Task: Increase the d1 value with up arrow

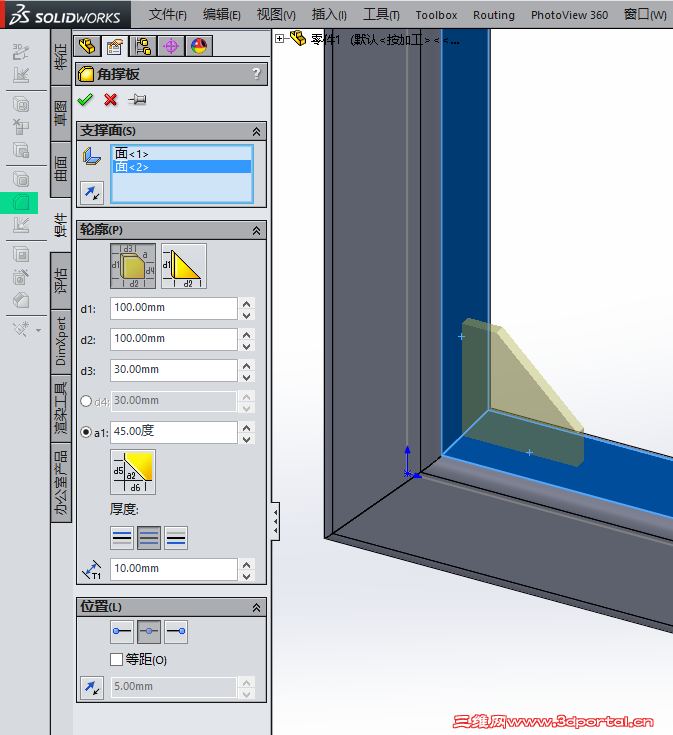Action: [x=247, y=303]
